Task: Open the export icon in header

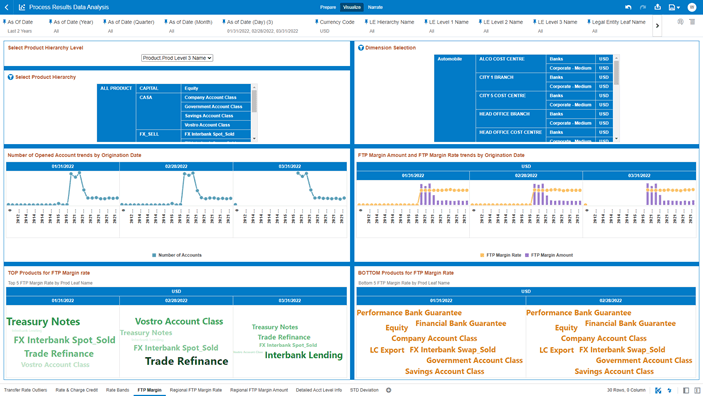Action: tap(657, 7)
